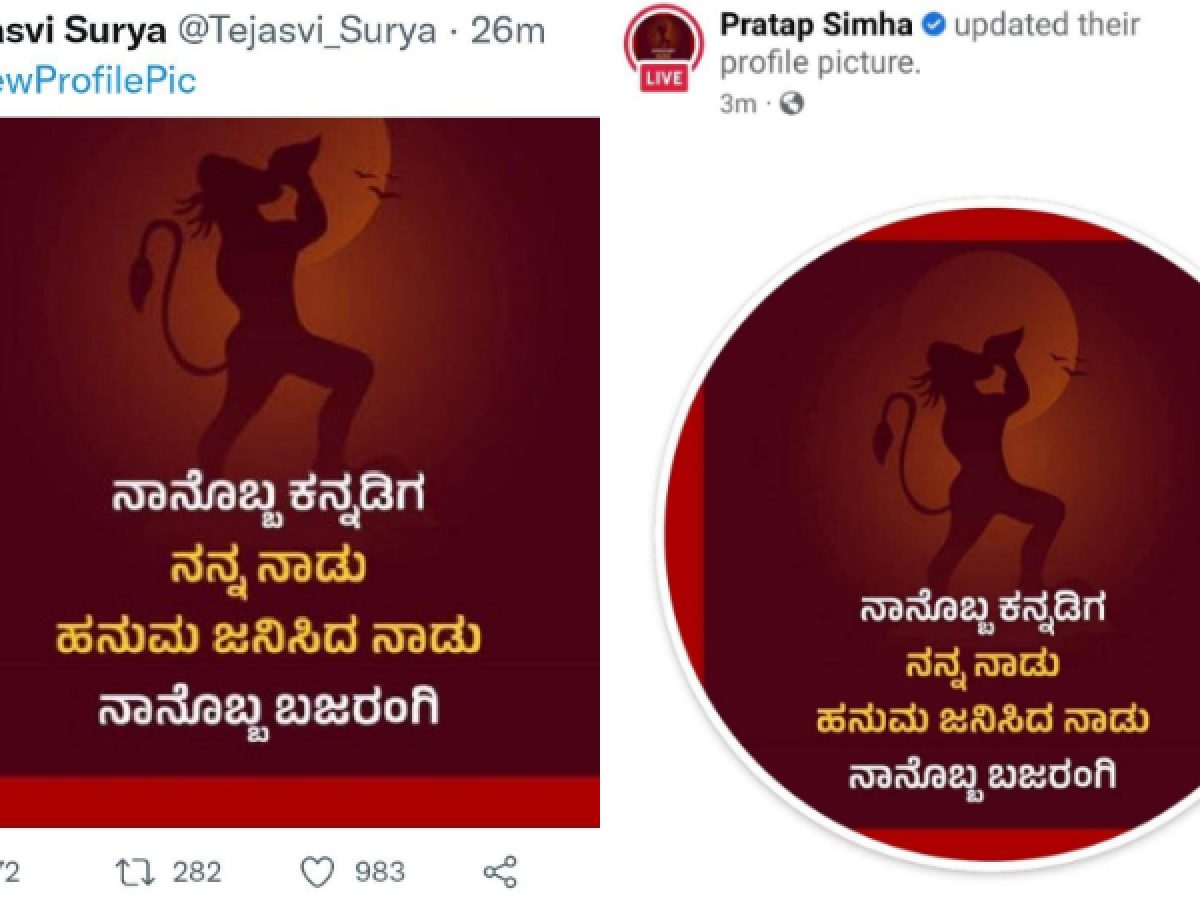Viewport: 1200px width, 900px height.
Task: Open the NewProfilePic hashtag link
Action: tap(98, 81)
